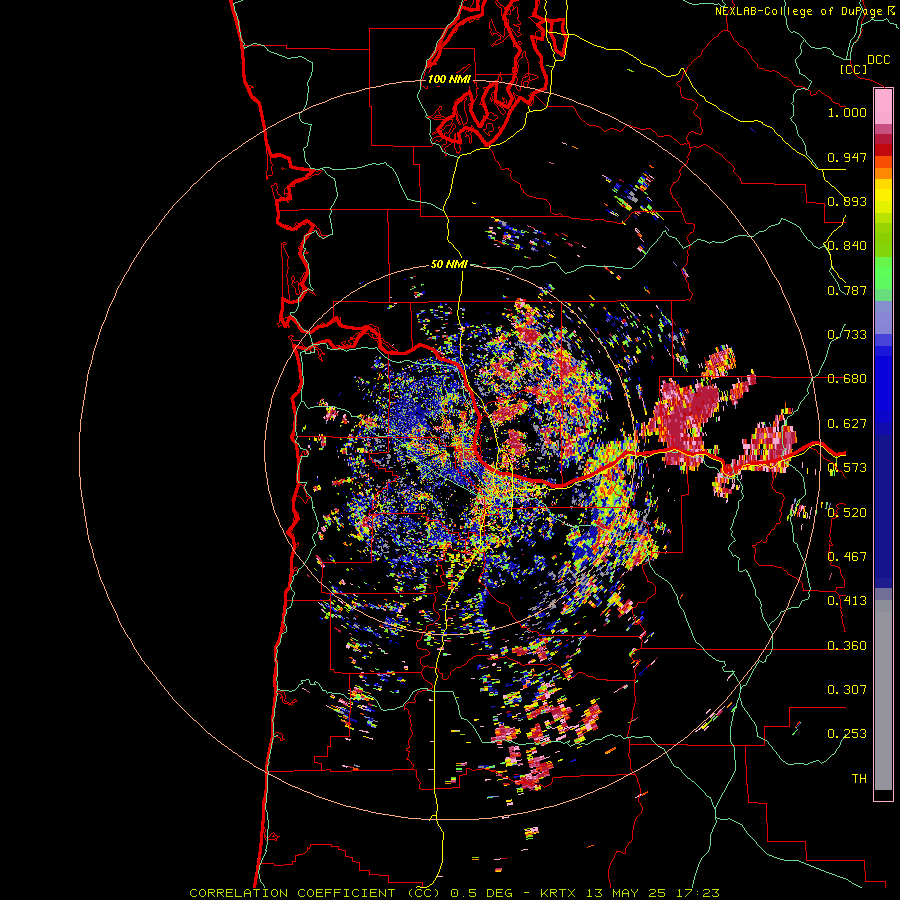The width and height of the screenshot is (900, 900).
Task: Click the NEXLAB-College of DuPage credit text
Action: (x=804, y=11)
